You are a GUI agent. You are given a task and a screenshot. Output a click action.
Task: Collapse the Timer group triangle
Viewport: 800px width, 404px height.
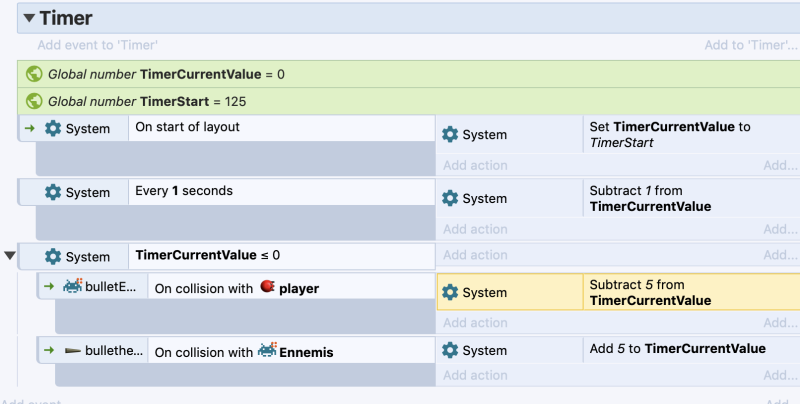point(29,18)
